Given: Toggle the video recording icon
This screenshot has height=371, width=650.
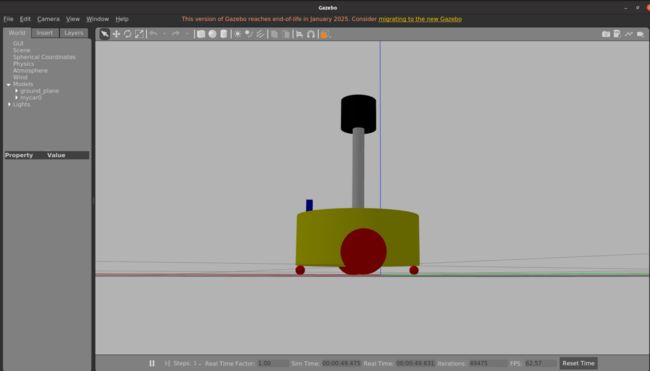Looking at the screenshot, I should click(640, 34).
